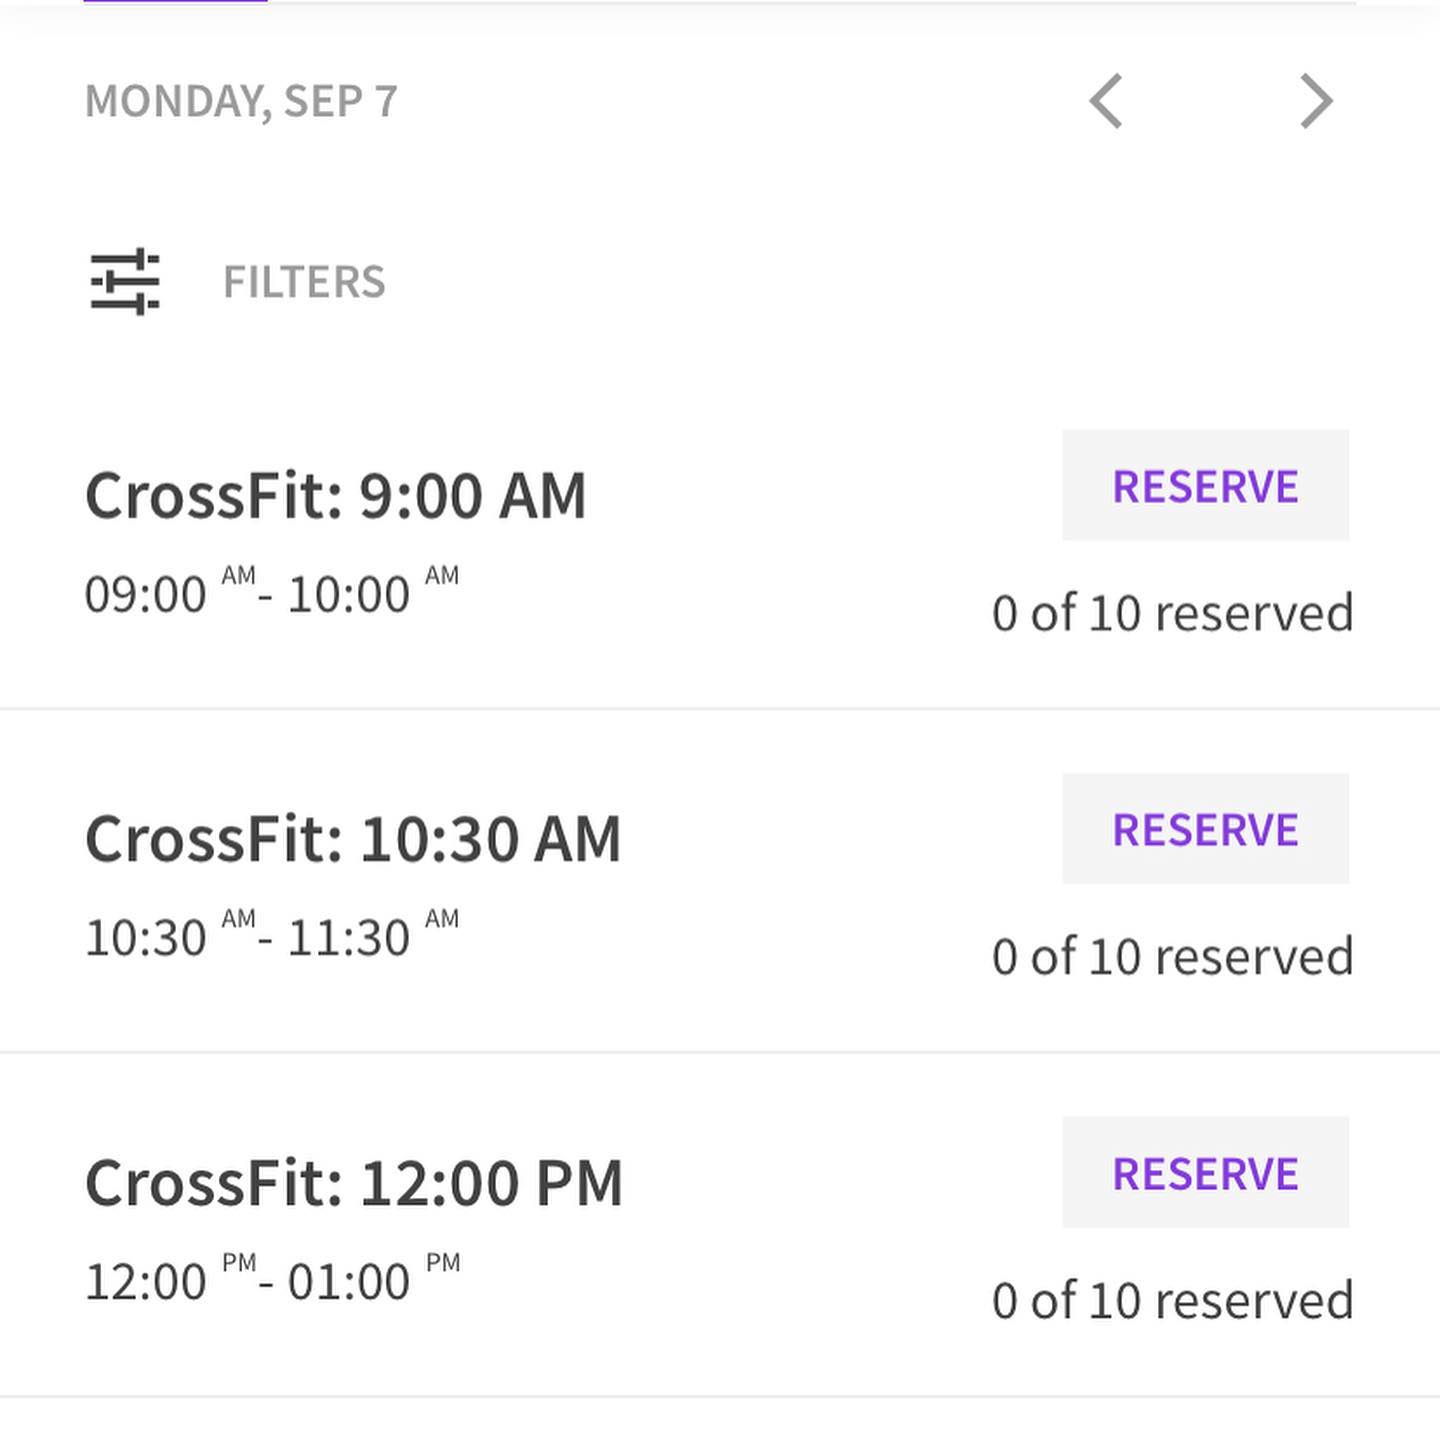View reserved count for the 12:00 PM class
The width and height of the screenshot is (1440, 1440).
point(1172,1301)
